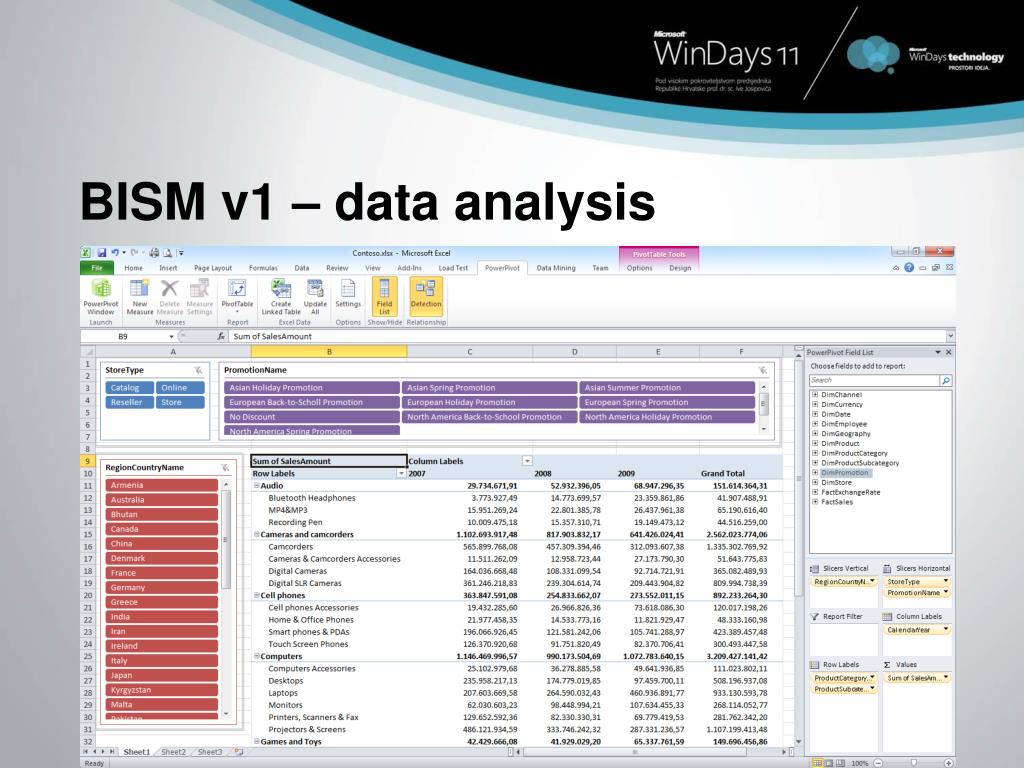Viewport: 1024px width, 768px height.
Task: Click the Undo icon in quick access toolbar
Action: (x=115, y=253)
